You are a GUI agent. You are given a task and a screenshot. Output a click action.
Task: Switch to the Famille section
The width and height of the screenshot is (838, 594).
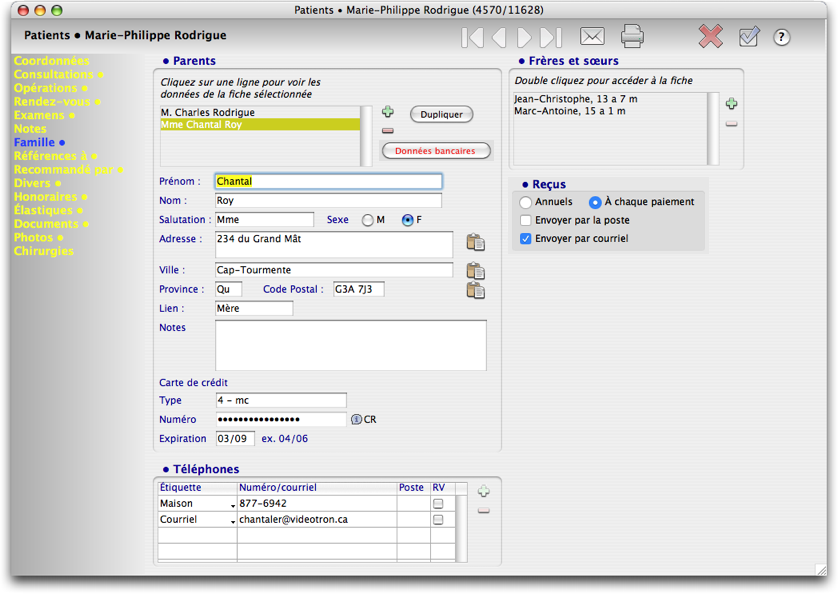click(40, 143)
